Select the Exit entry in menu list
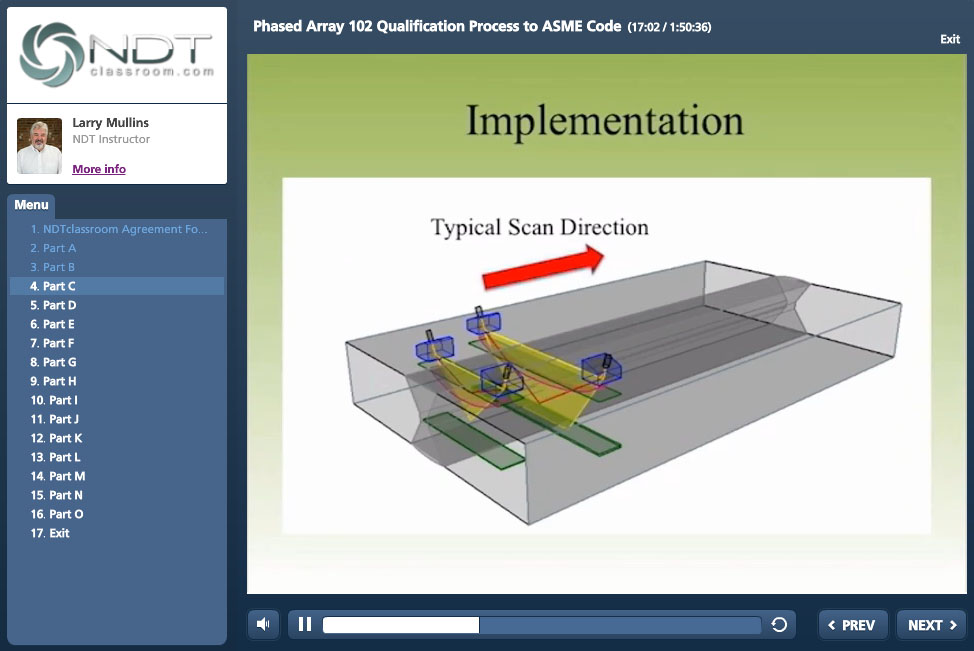The height and width of the screenshot is (651, 974). pos(118,533)
